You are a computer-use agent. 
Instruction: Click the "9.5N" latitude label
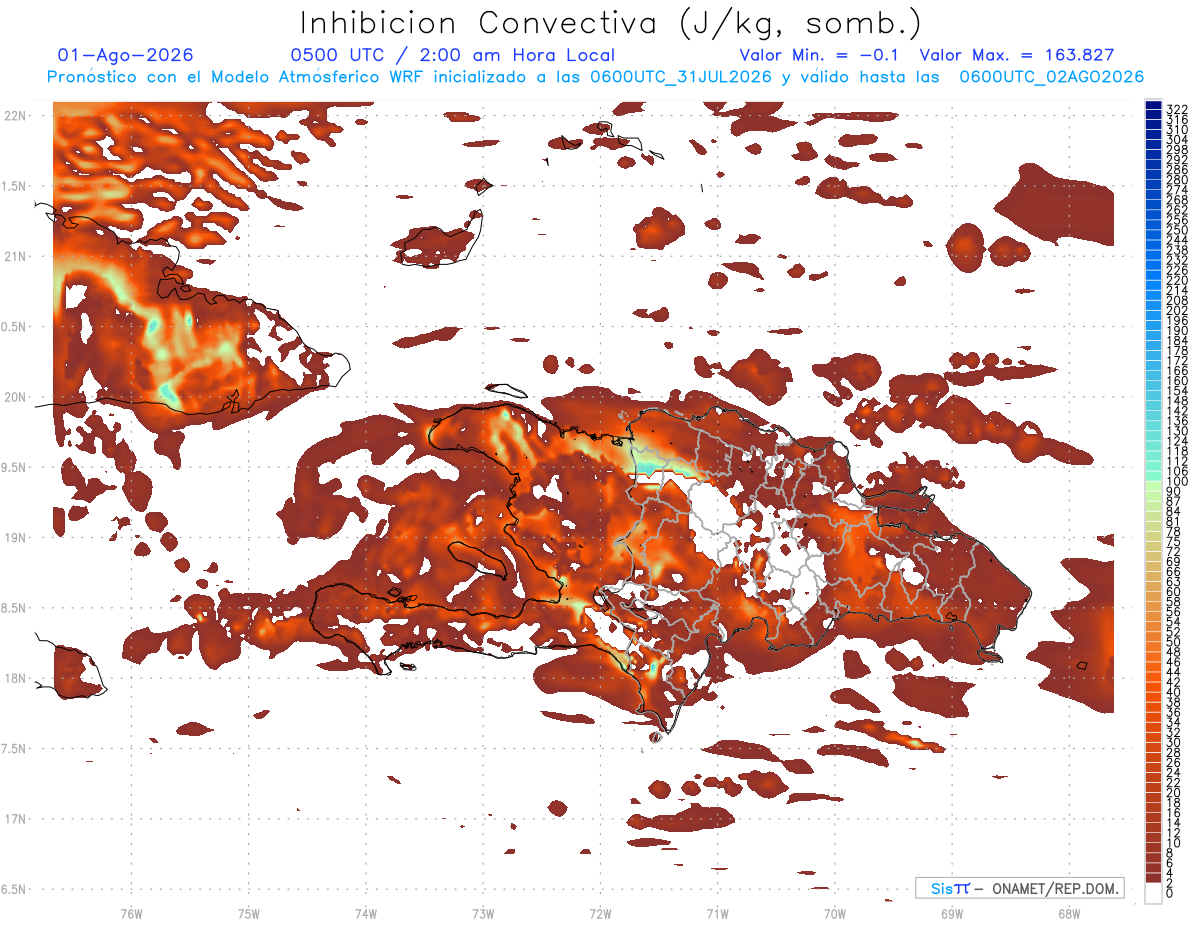[15, 467]
